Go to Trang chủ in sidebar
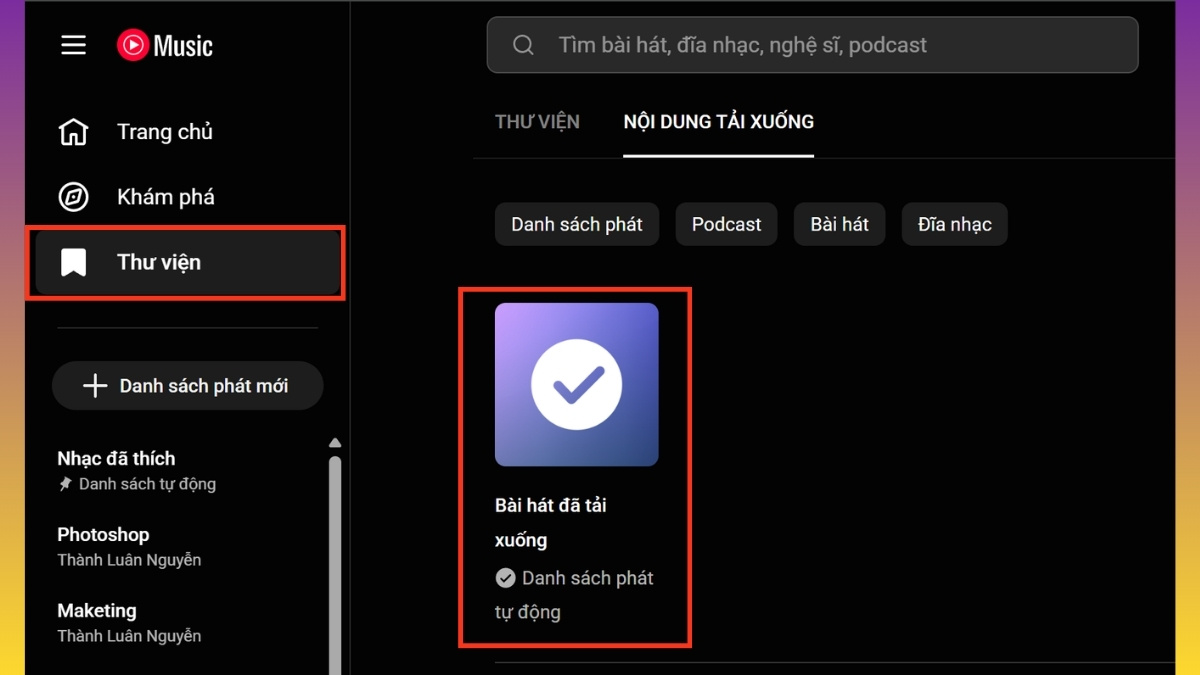The image size is (1200, 675). tap(187, 132)
